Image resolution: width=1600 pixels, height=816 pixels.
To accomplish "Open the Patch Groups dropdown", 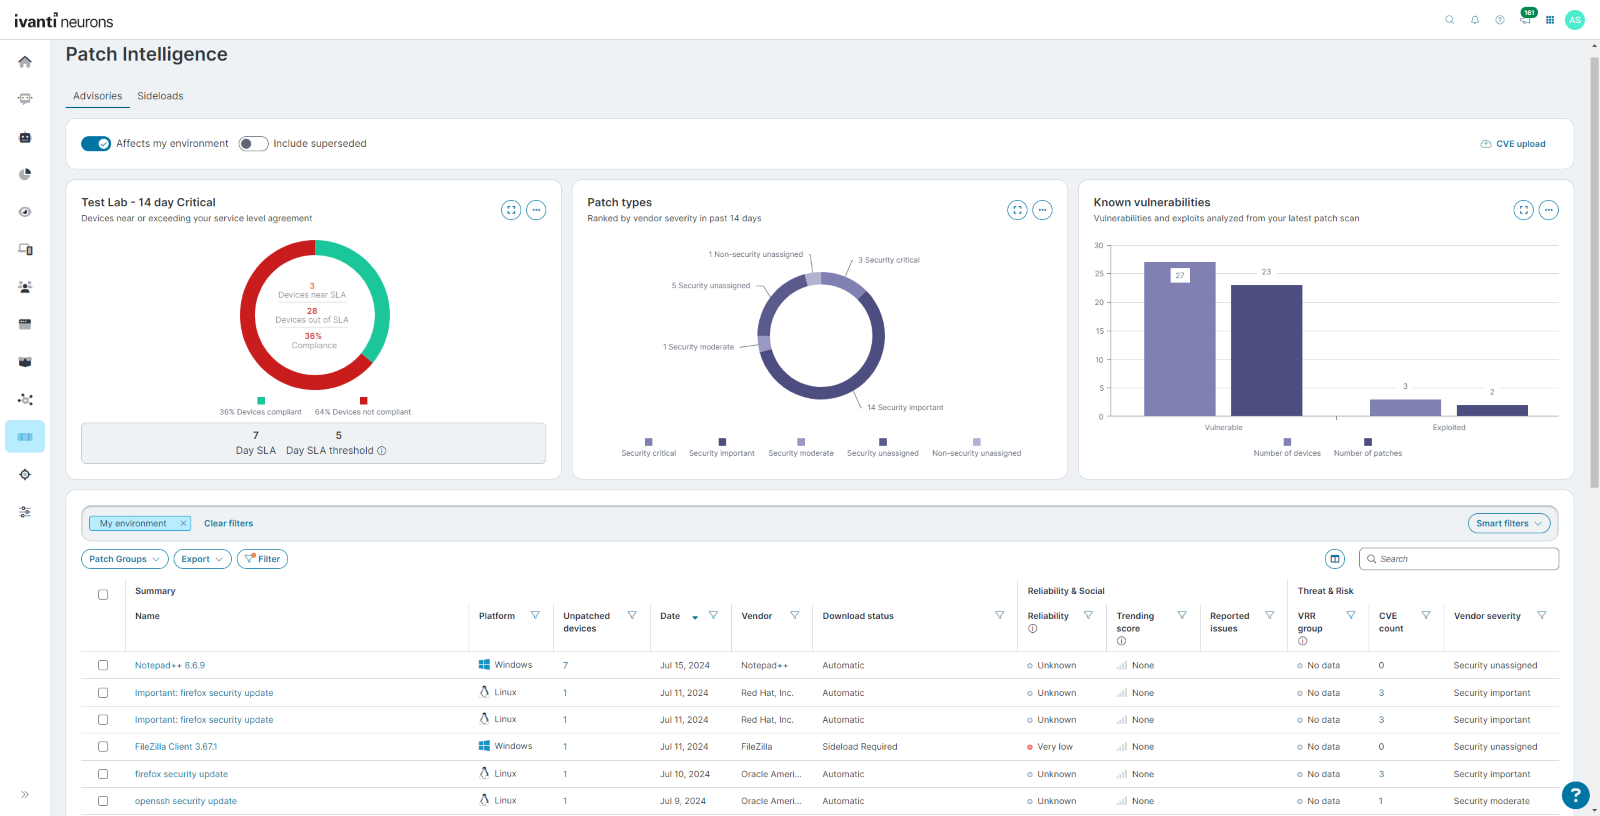I will tap(124, 559).
